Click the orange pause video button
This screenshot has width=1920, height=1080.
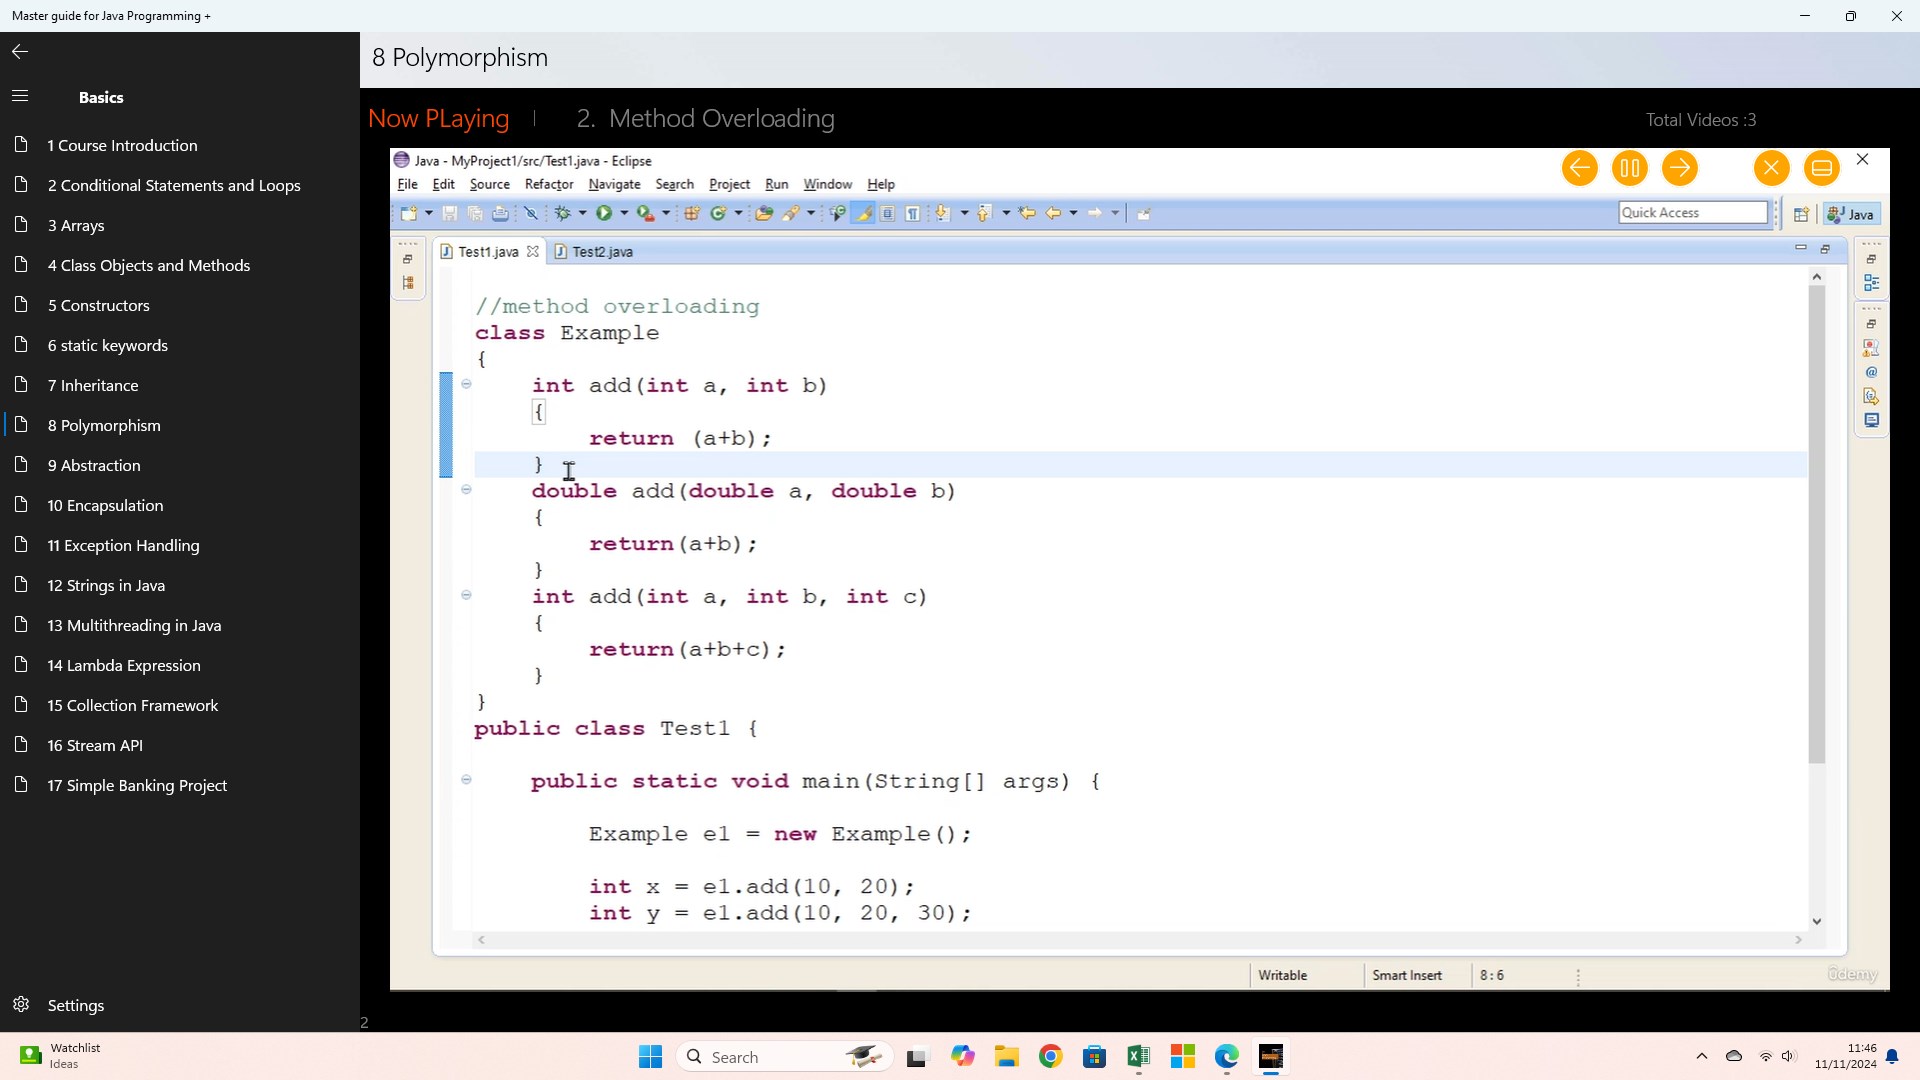[1629, 168]
